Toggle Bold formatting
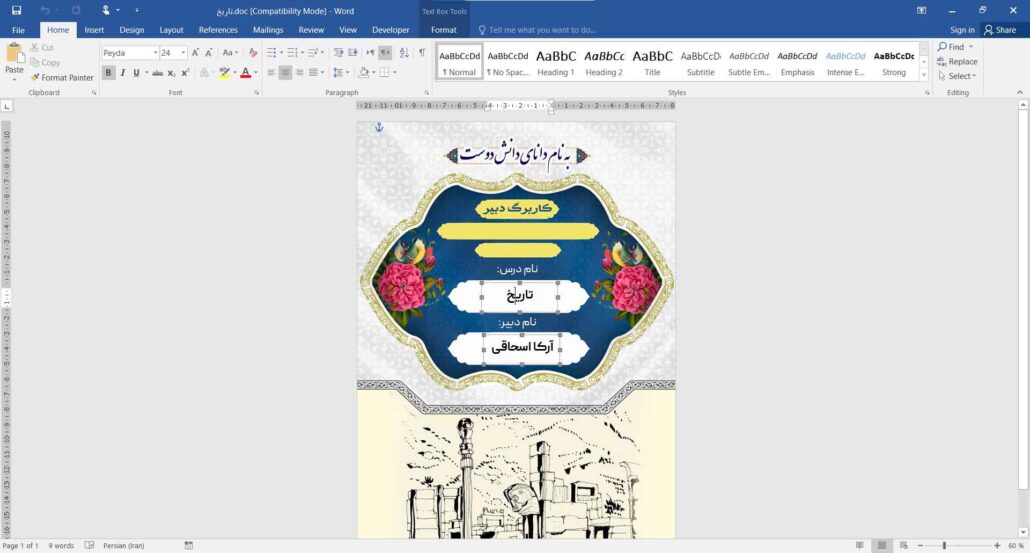Viewport: 1030px width, 553px height. coord(109,73)
